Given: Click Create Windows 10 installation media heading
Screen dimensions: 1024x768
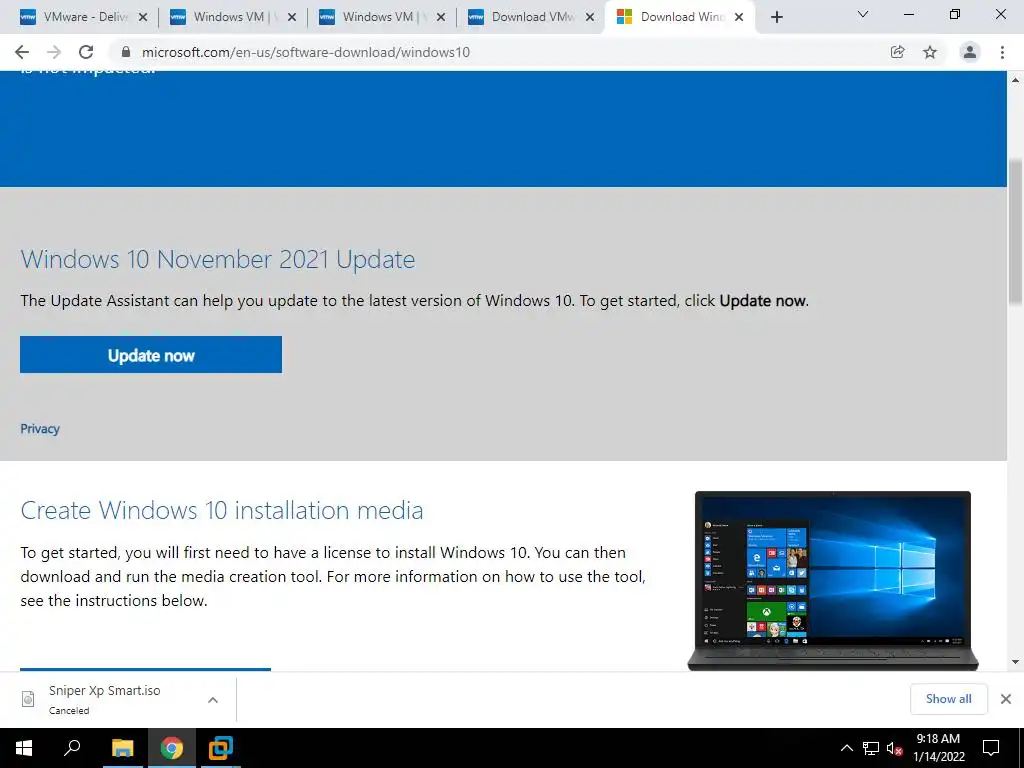Looking at the screenshot, I should point(222,510).
